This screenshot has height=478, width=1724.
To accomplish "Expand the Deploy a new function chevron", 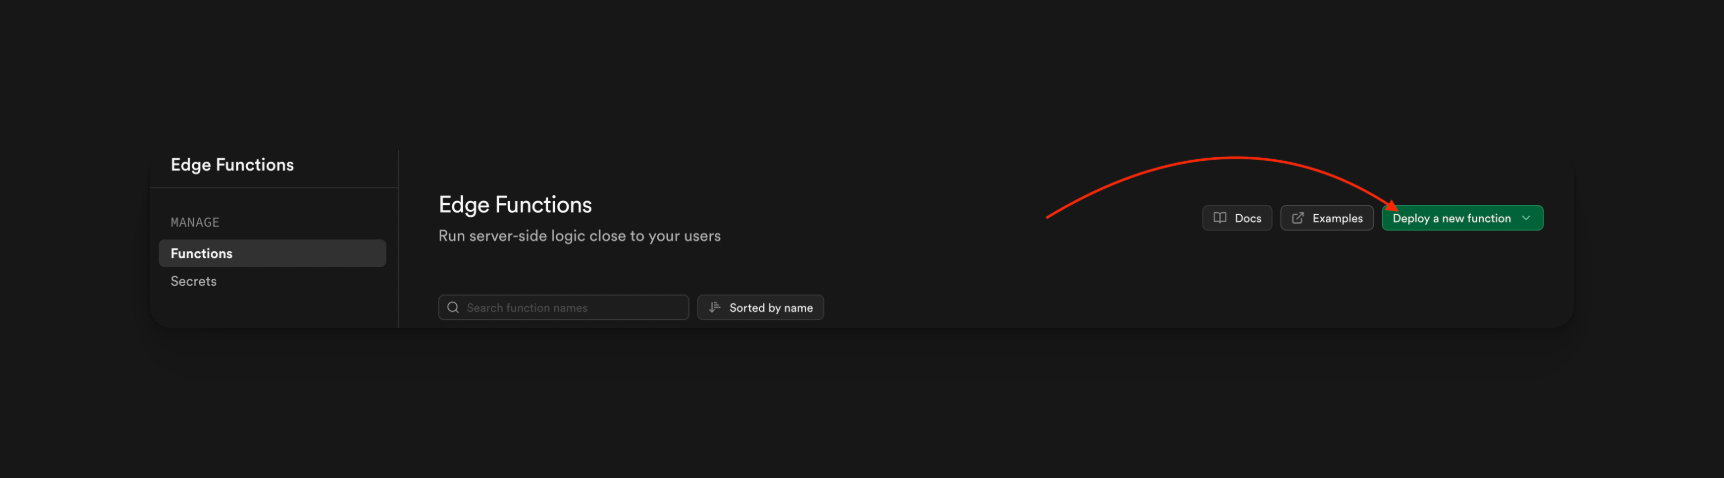I will point(1526,218).
